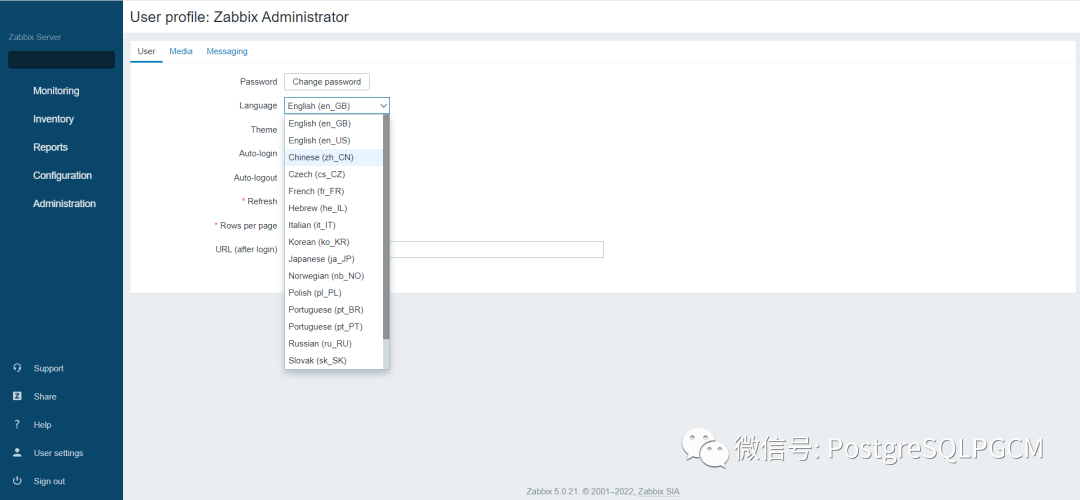Choose Korean (ko_KR) language option
The height and width of the screenshot is (500, 1080).
pyautogui.click(x=334, y=242)
